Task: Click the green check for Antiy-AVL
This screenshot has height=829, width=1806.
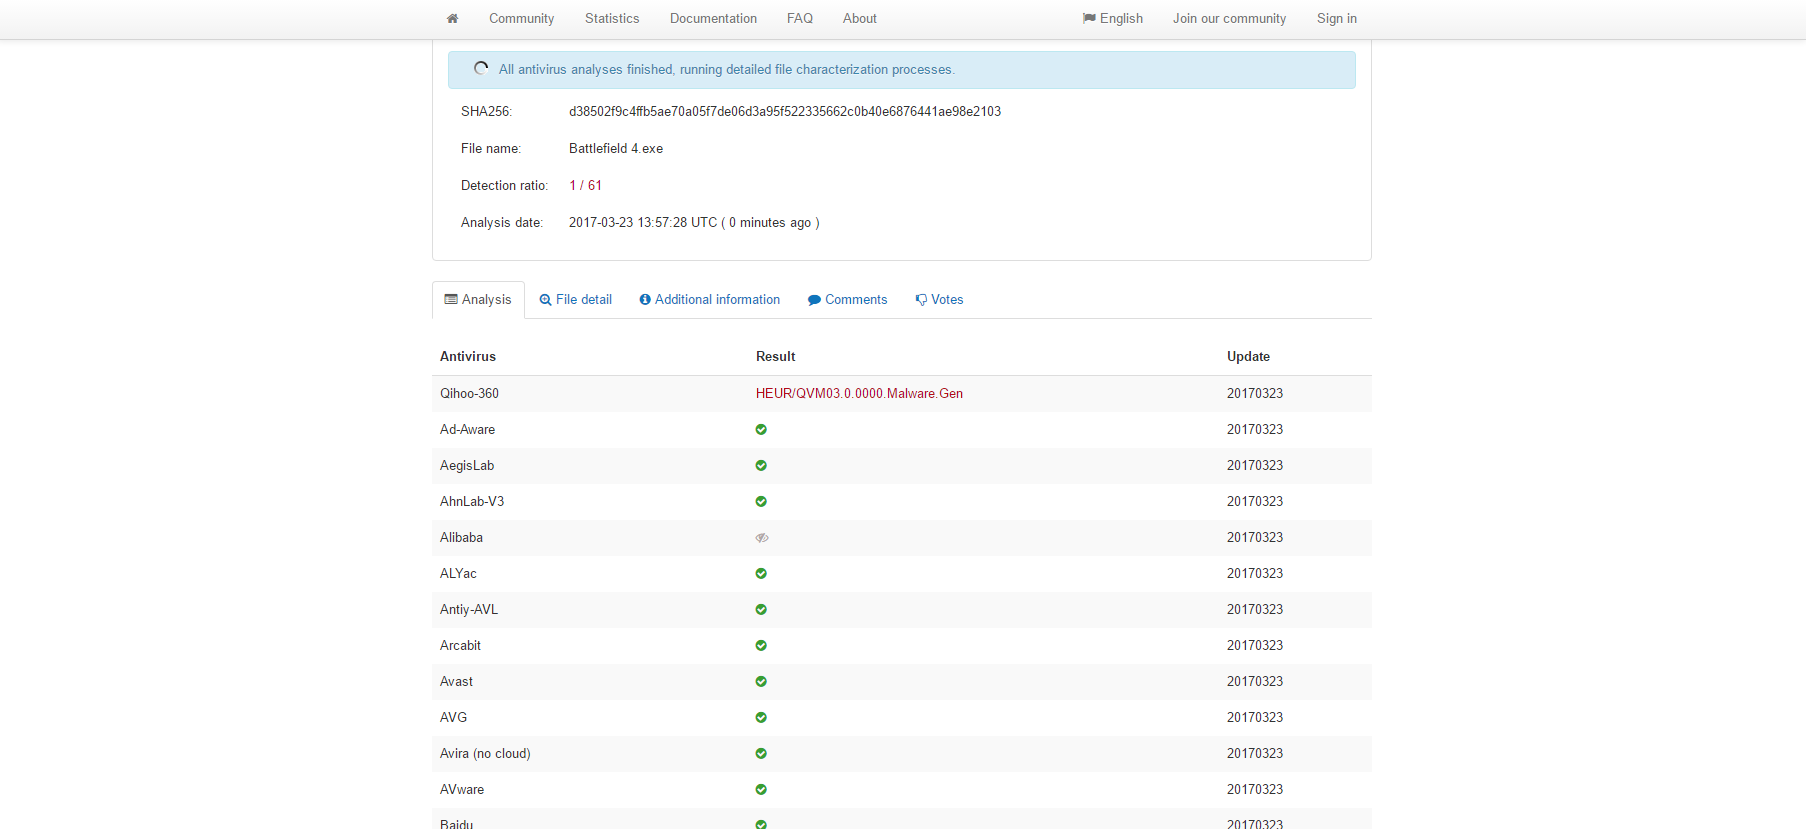Action: click(x=761, y=610)
